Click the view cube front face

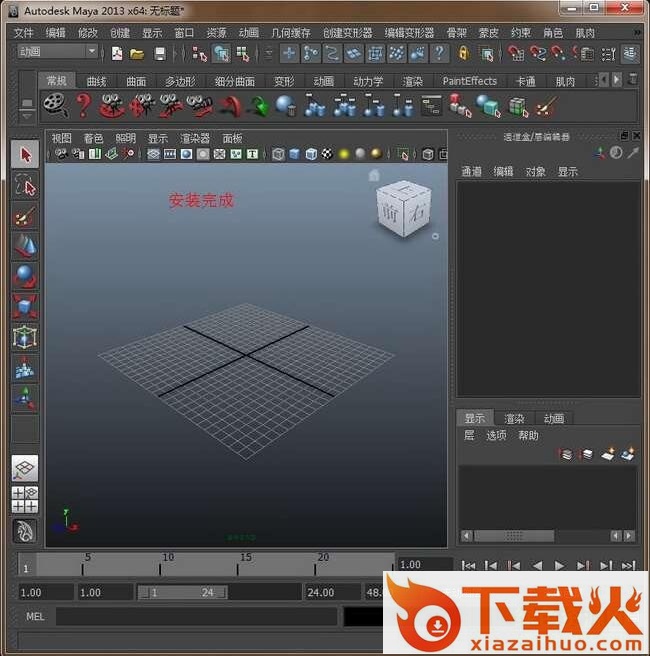click(391, 214)
